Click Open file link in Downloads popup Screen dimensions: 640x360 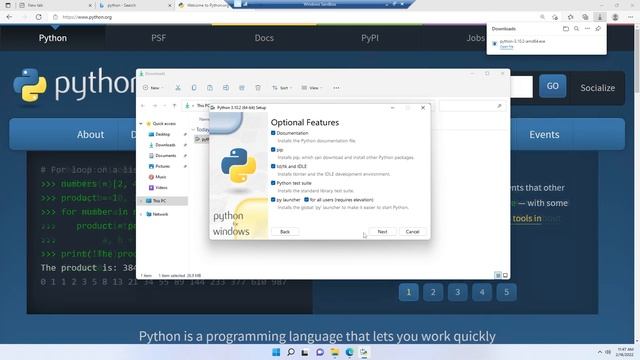point(507,47)
